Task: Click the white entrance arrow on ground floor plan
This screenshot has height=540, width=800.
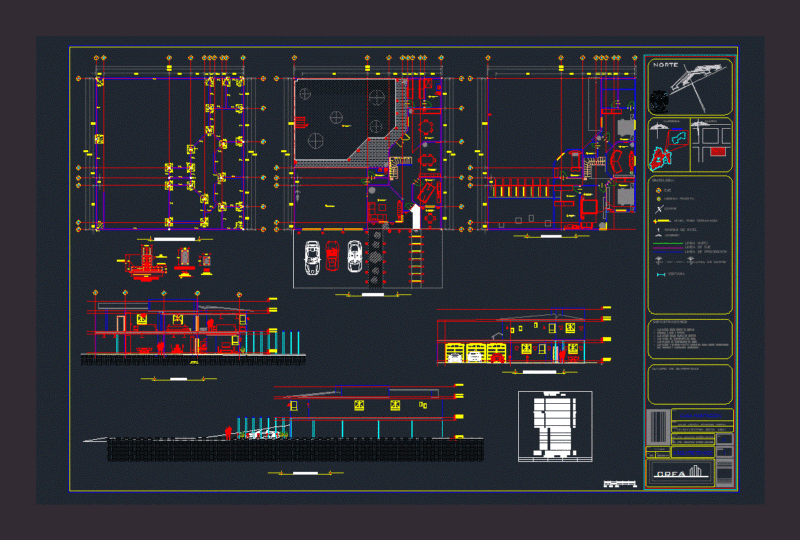Action: tap(416, 216)
